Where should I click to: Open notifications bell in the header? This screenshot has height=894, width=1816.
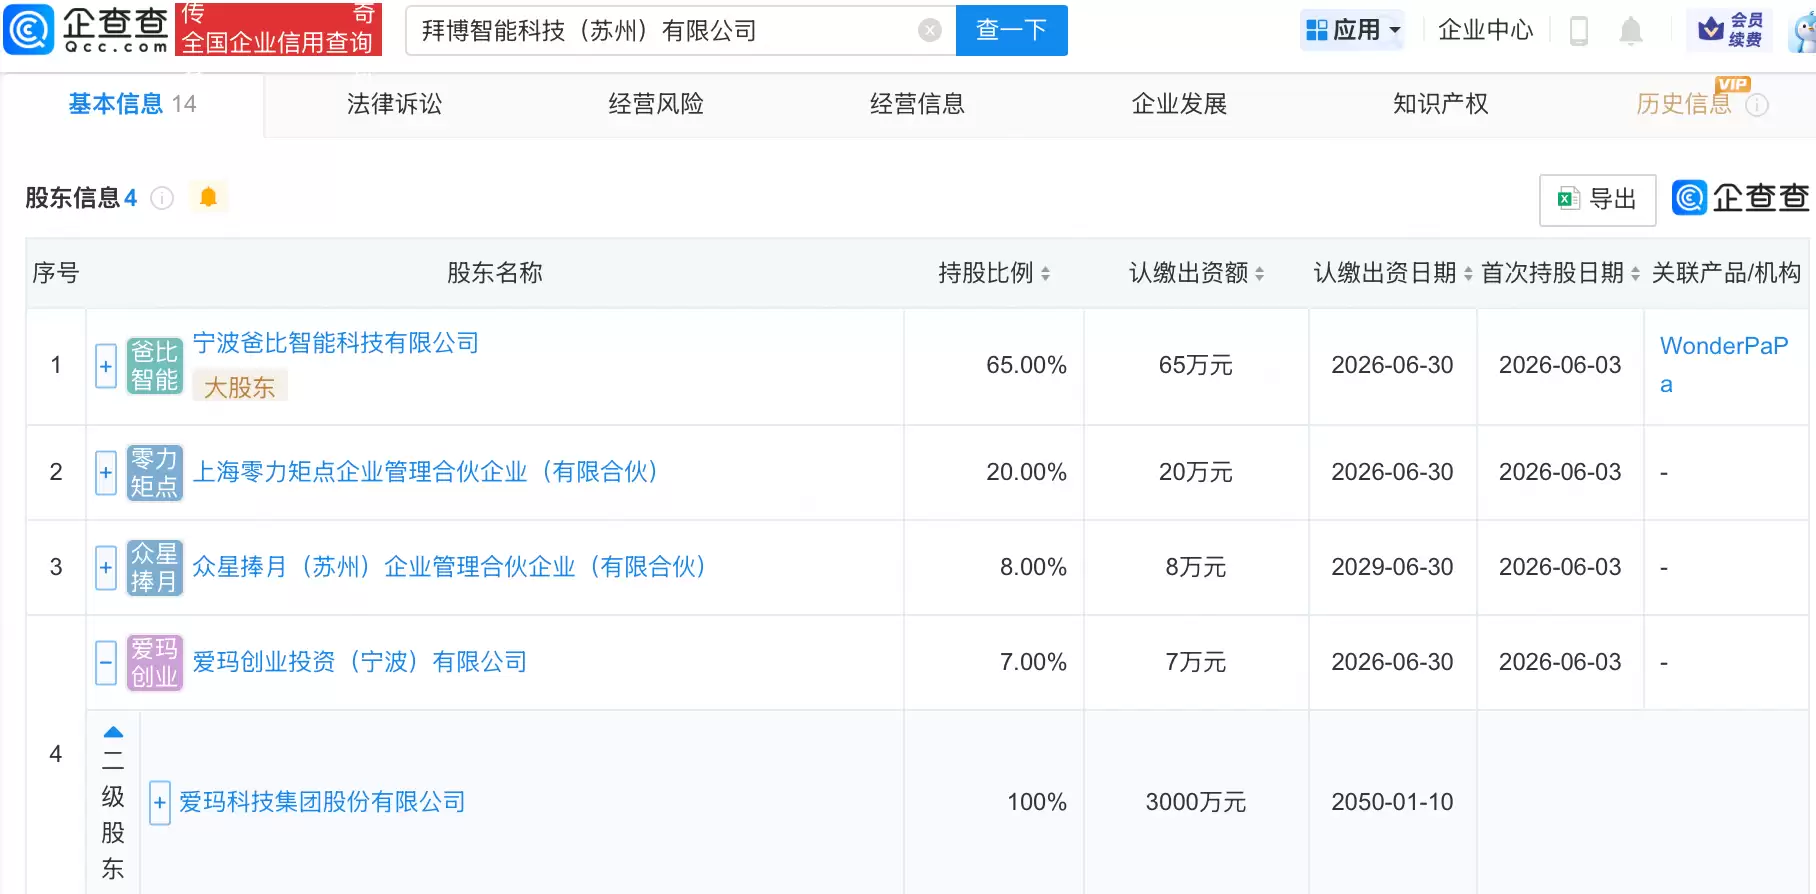pos(1631,31)
